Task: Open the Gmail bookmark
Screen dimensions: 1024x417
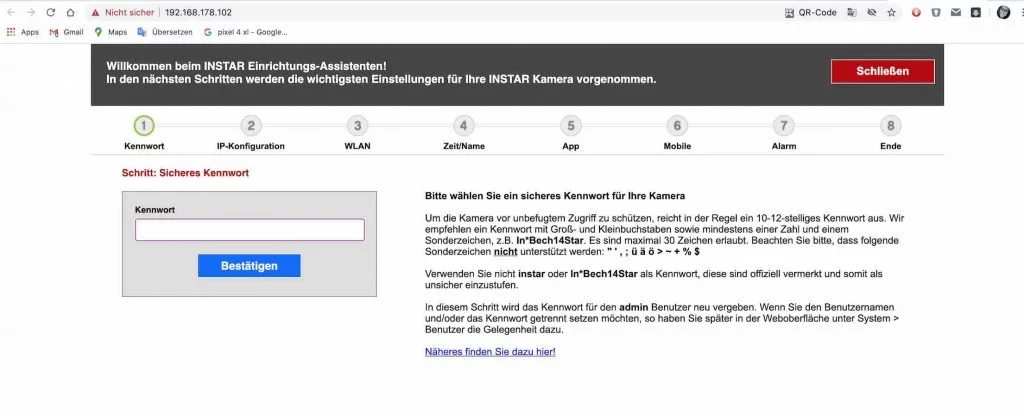Action: point(66,32)
